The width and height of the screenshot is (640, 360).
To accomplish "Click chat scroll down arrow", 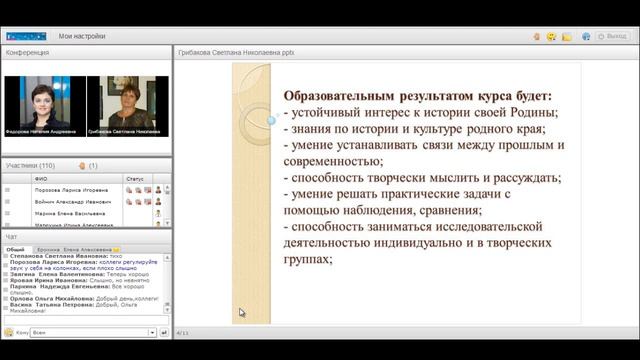I will tap(167, 310).
